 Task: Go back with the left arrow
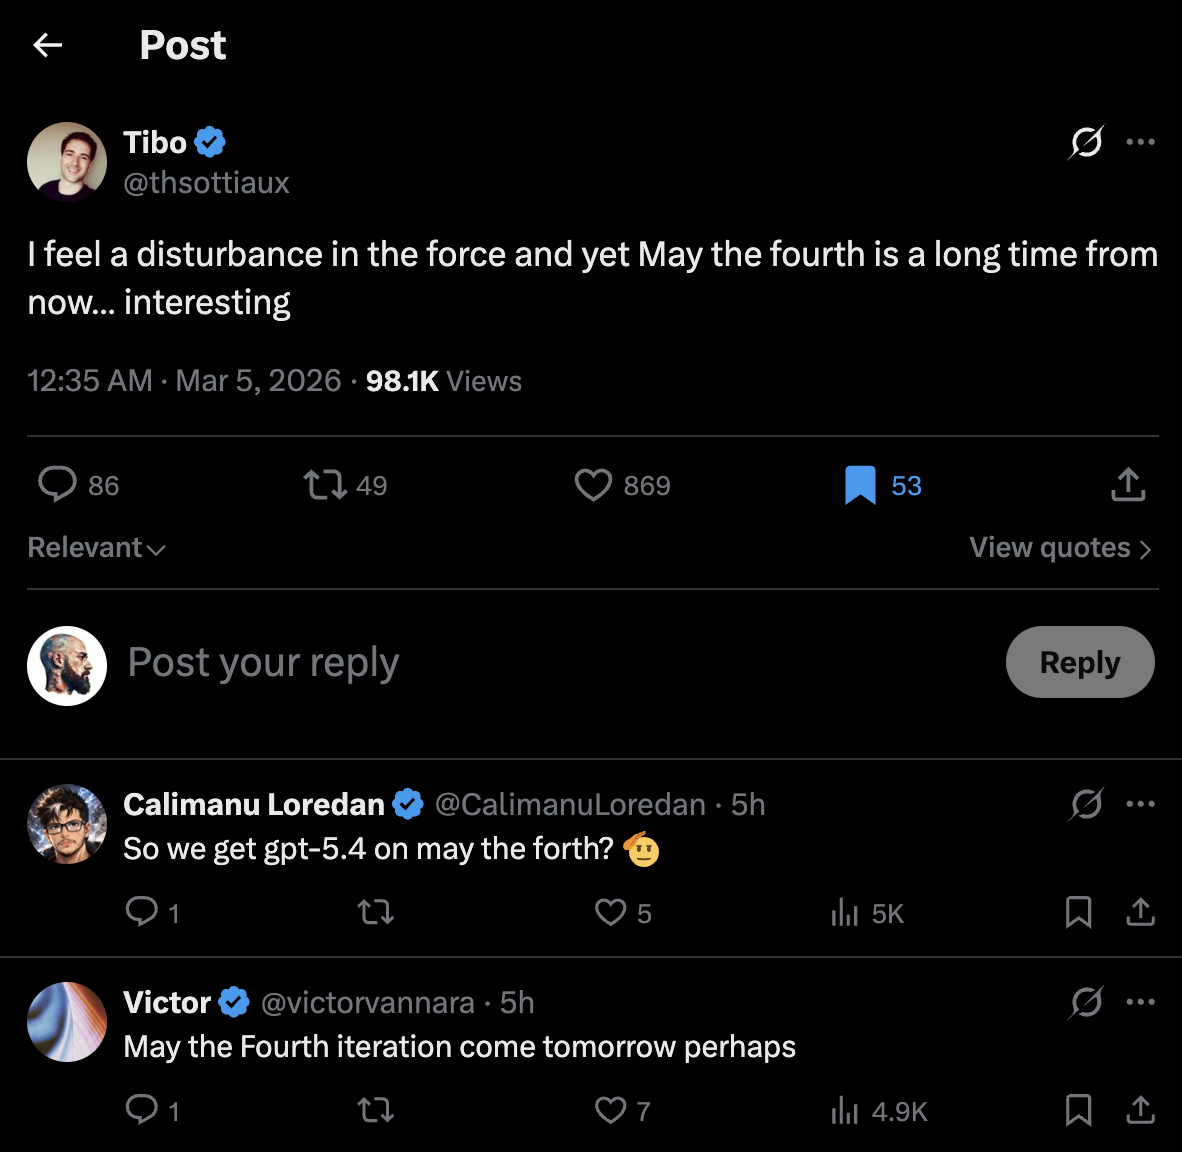pos(48,45)
